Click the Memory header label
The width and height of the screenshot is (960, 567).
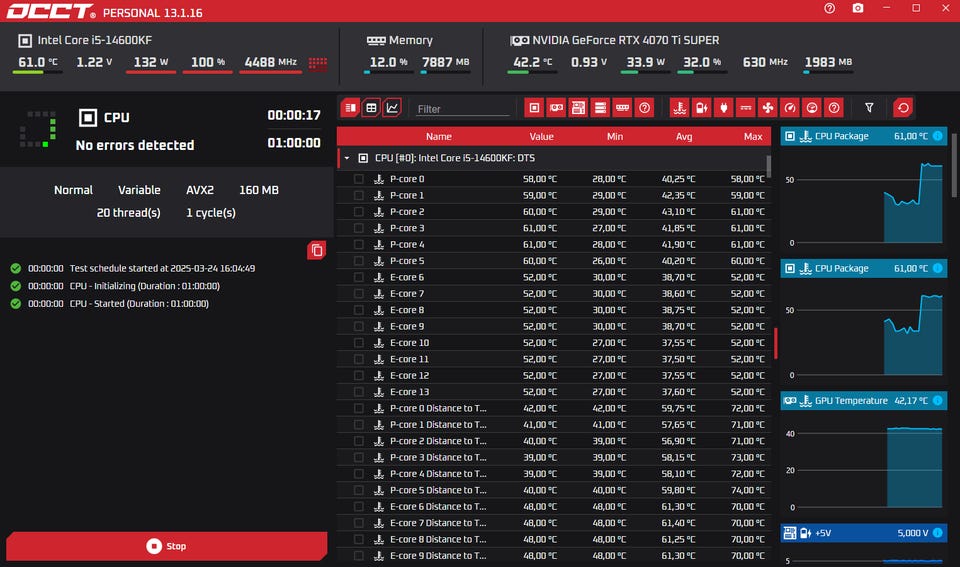tap(410, 40)
